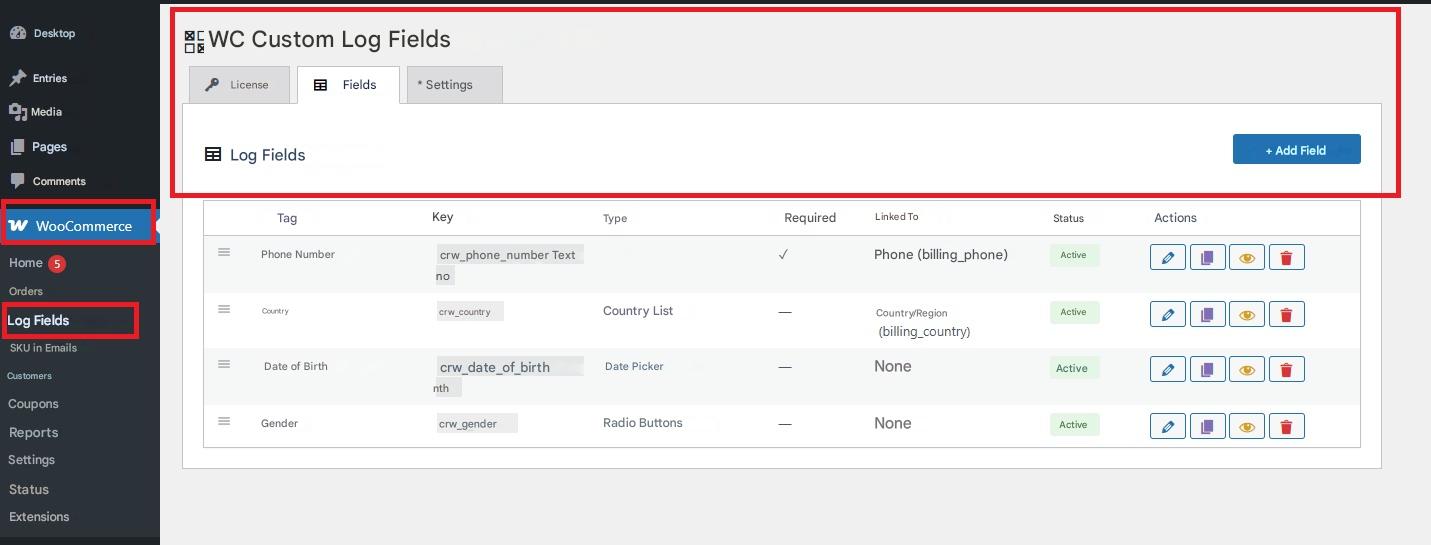Open Media library from sidebar
This screenshot has width=1431, height=545.
46,112
